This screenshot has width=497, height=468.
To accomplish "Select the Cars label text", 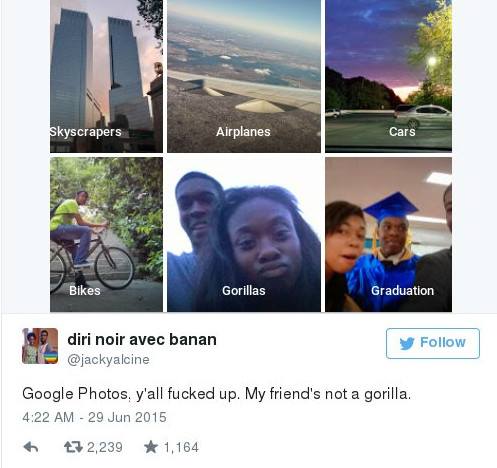I will click(x=402, y=132).
